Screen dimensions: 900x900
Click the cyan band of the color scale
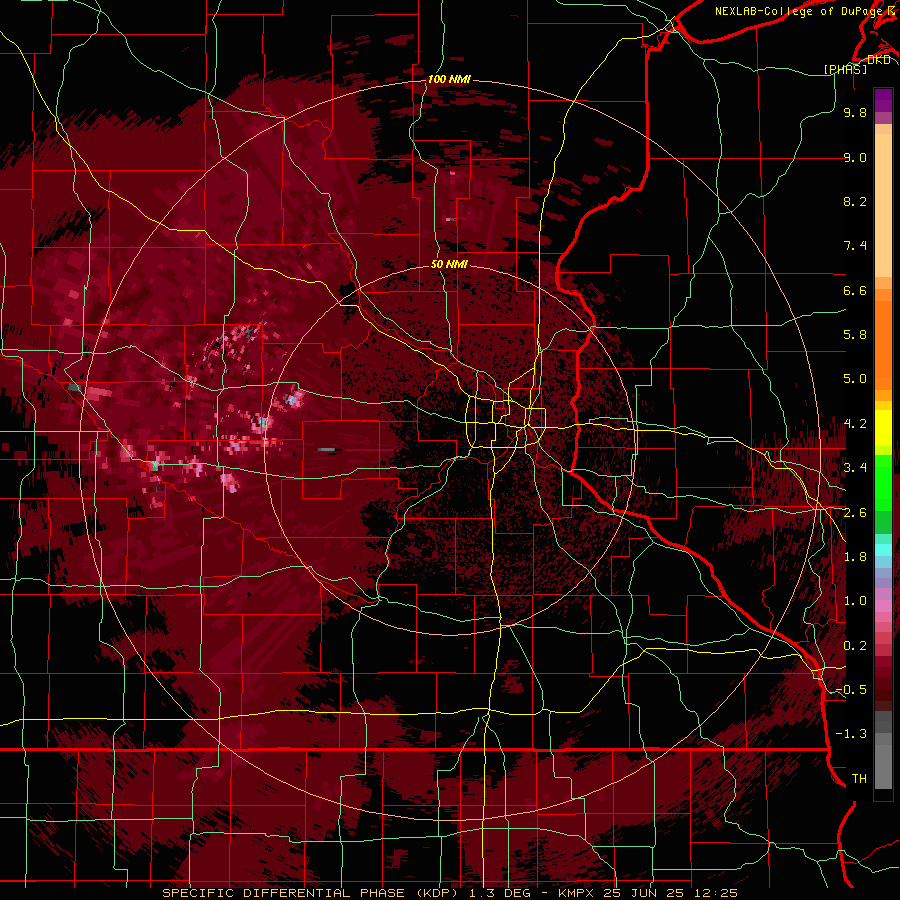click(883, 550)
